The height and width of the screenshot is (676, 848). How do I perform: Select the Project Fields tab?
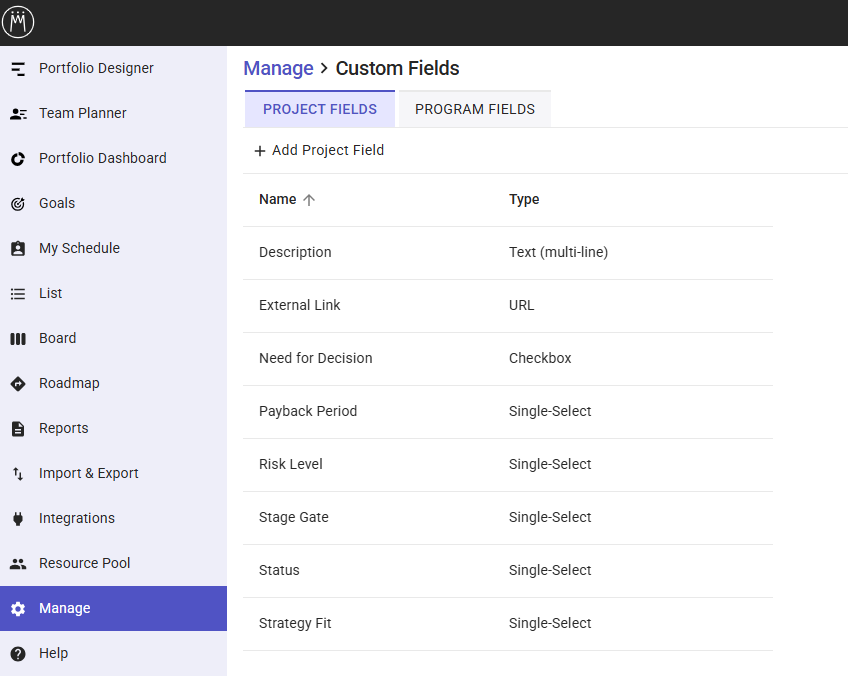(320, 109)
